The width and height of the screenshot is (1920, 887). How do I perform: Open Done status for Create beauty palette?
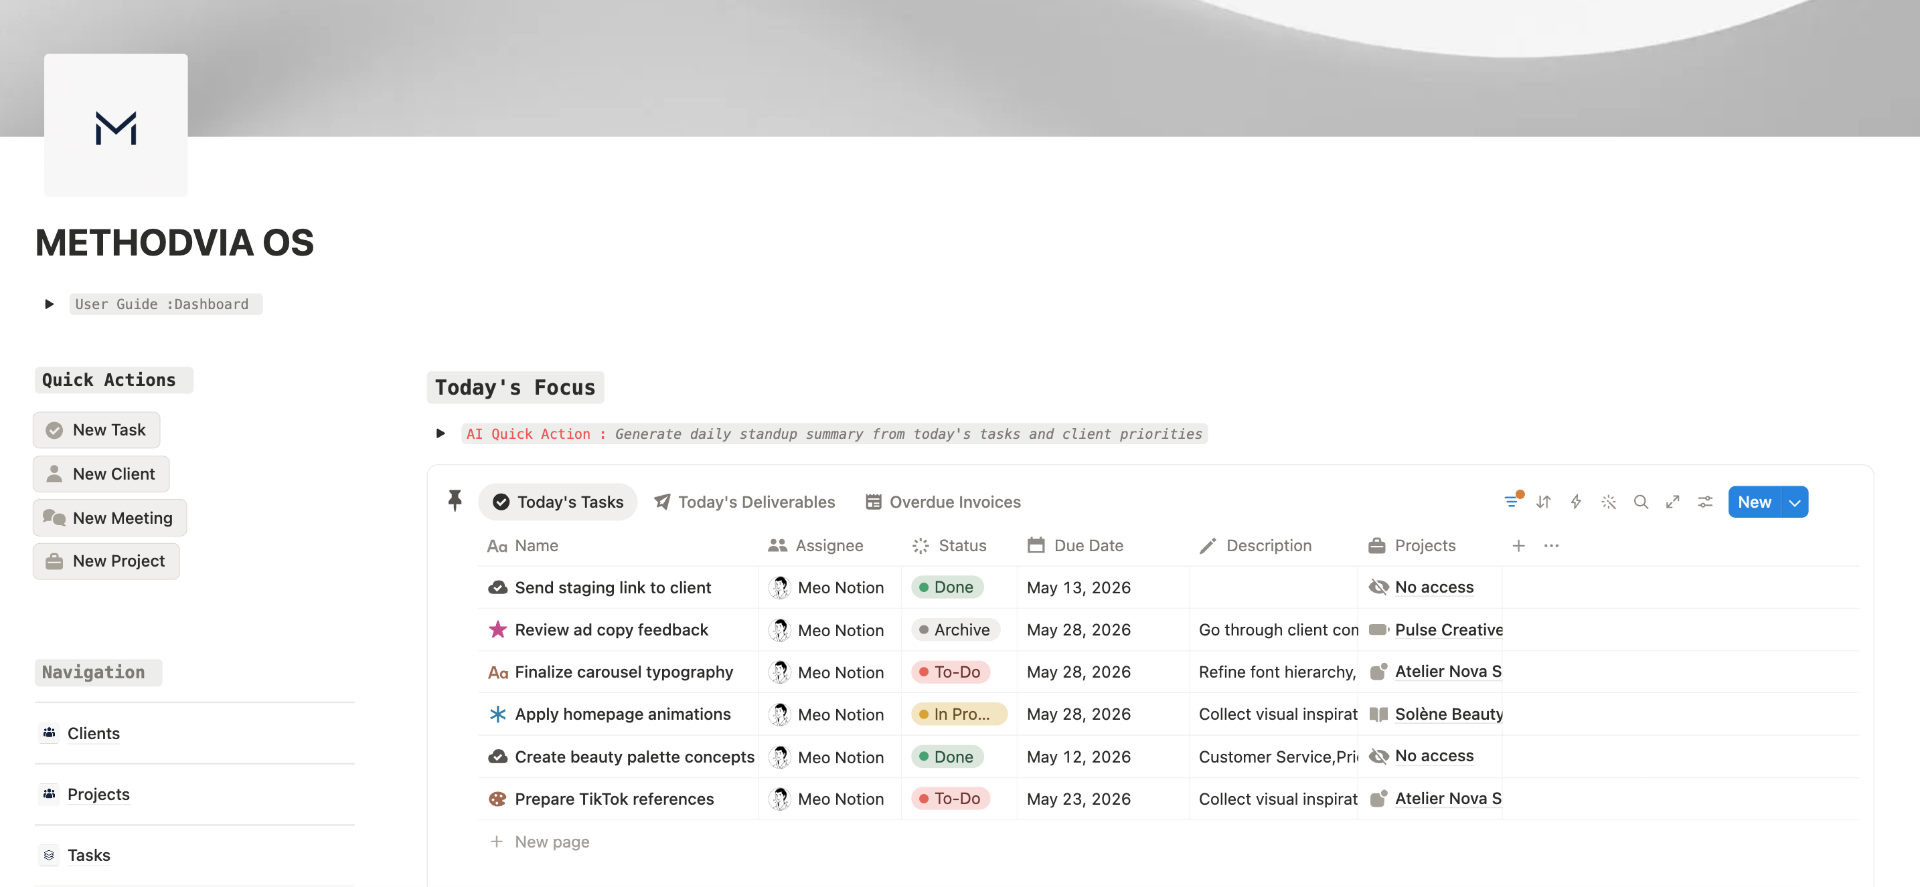947,757
